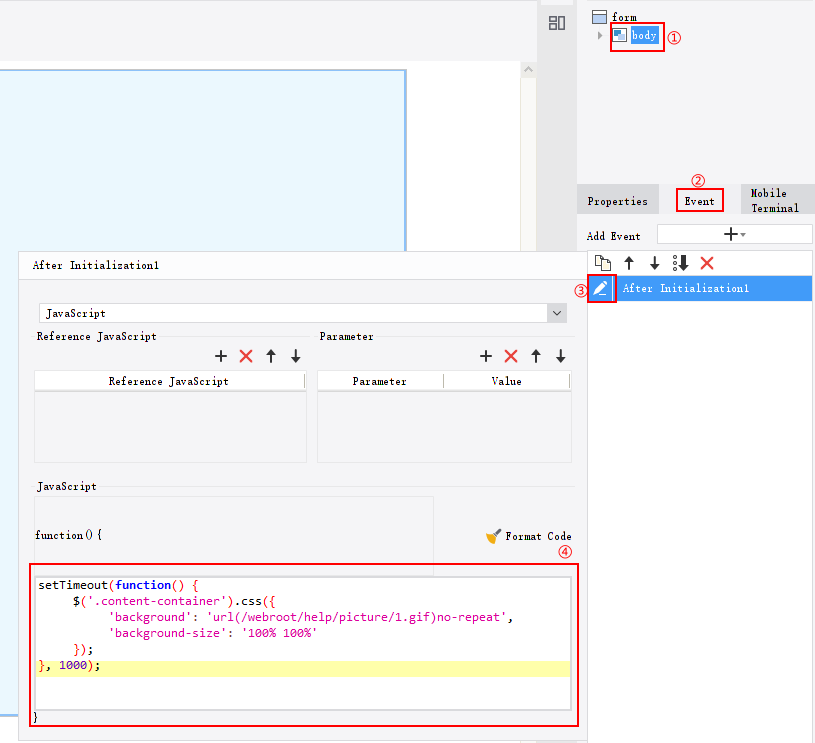Sort the event list using sort icon
This screenshot has width=815, height=743.
[x=681, y=262]
